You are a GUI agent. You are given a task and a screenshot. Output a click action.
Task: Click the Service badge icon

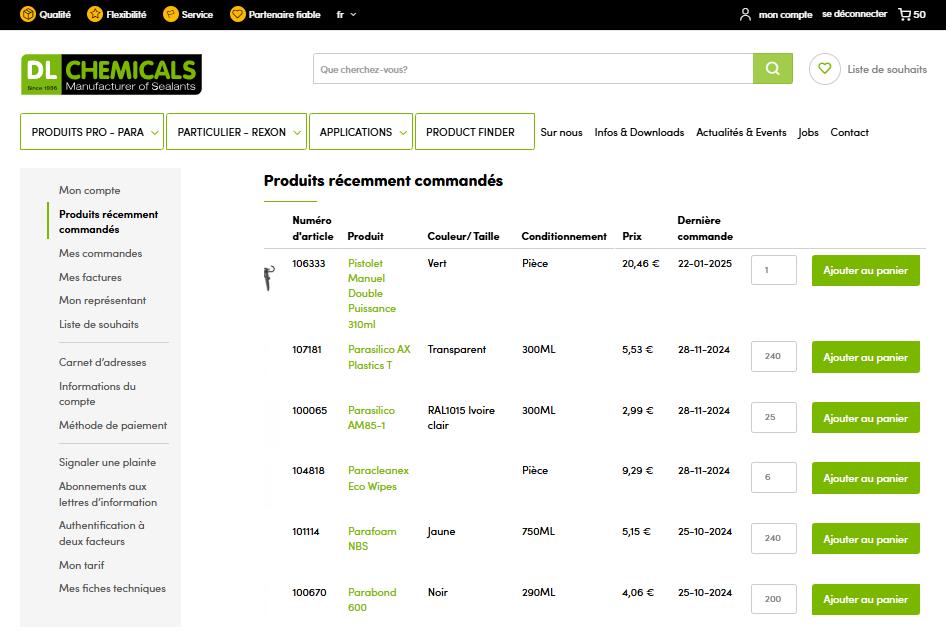tap(171, 14)
